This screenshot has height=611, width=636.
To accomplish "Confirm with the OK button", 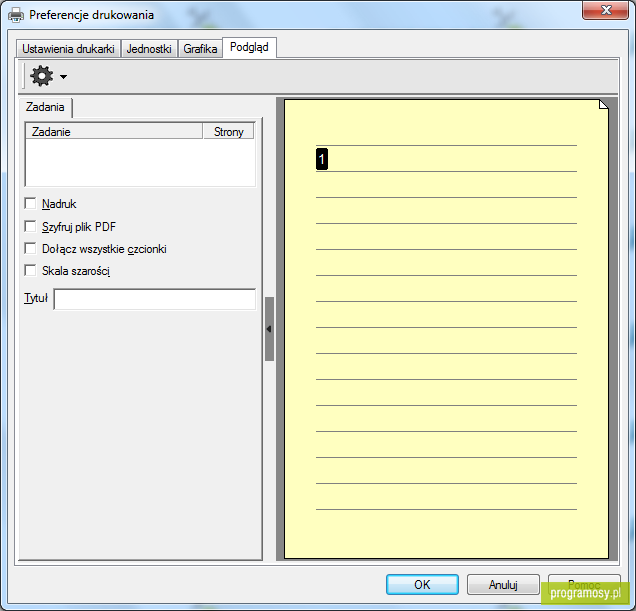I will point(422,585).
